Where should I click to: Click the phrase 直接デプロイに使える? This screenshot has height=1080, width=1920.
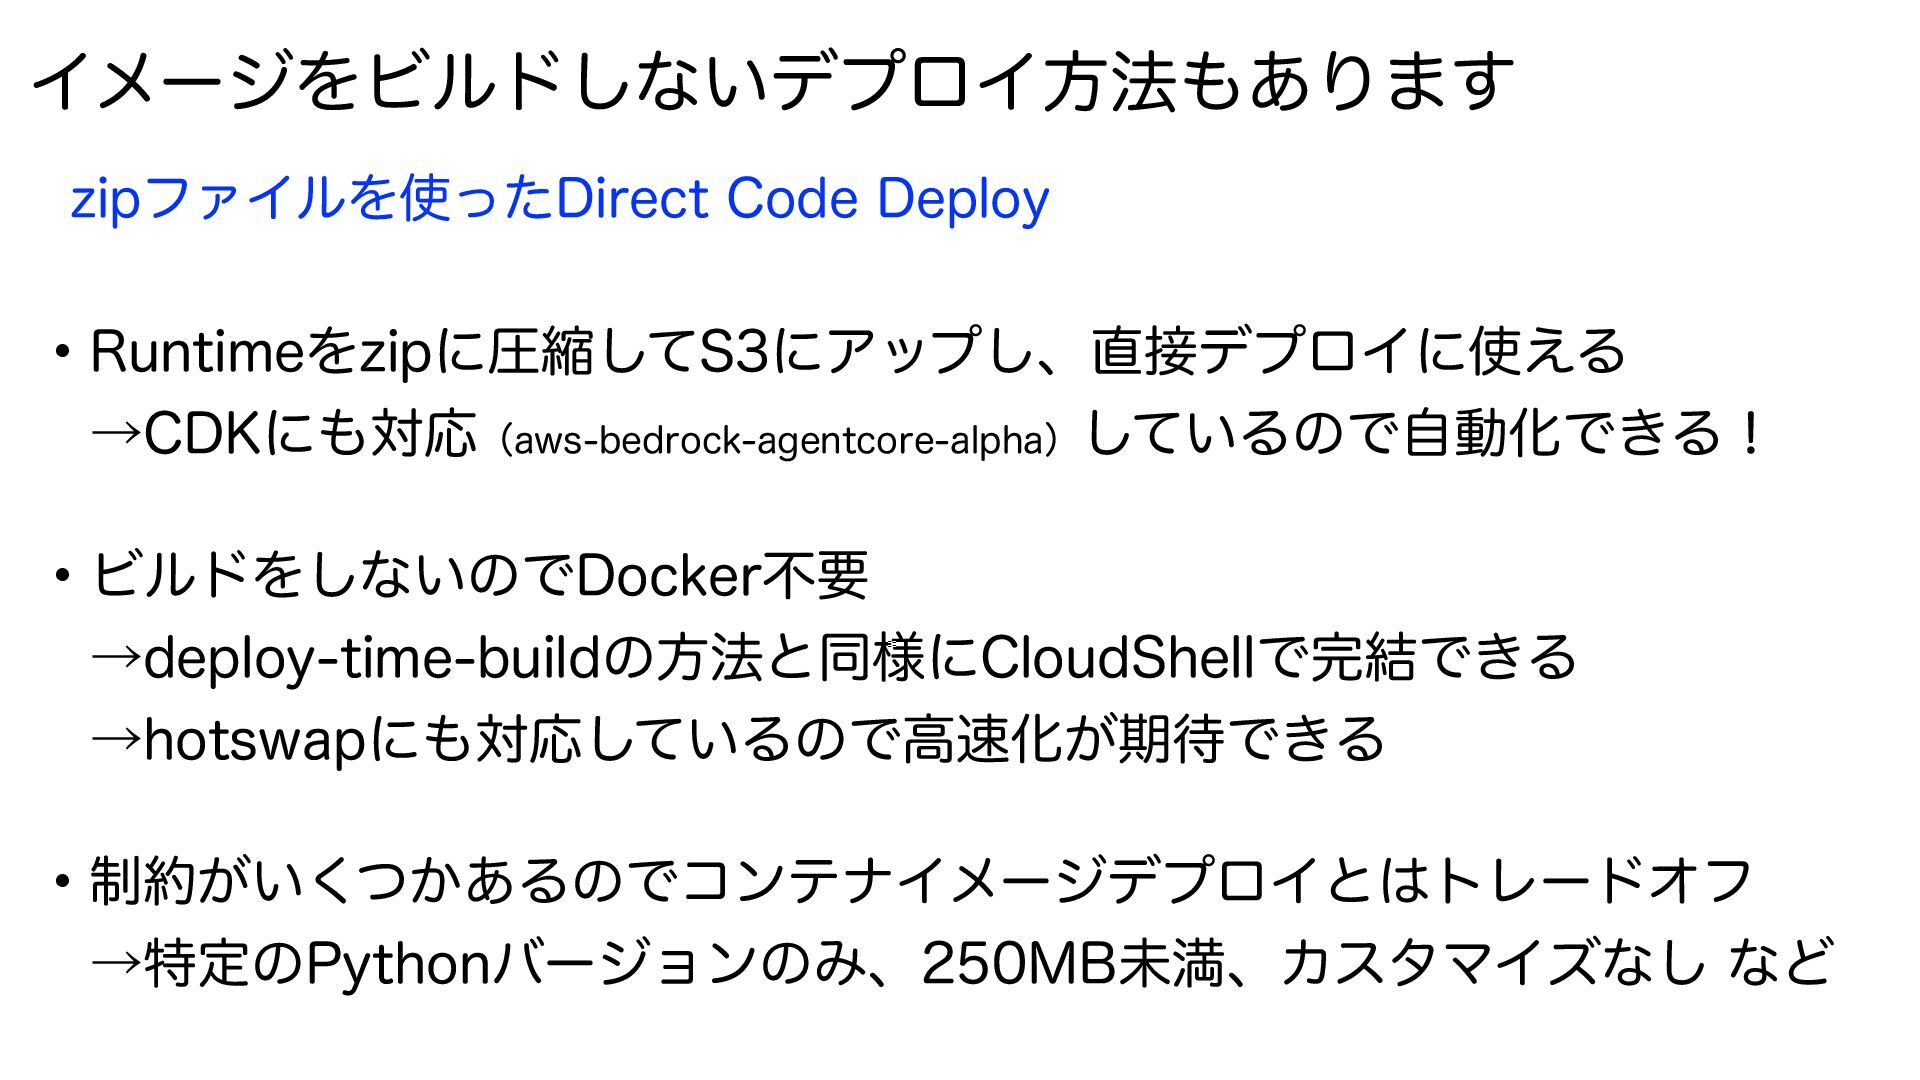pyautogui.click(x=1359, y=352)
